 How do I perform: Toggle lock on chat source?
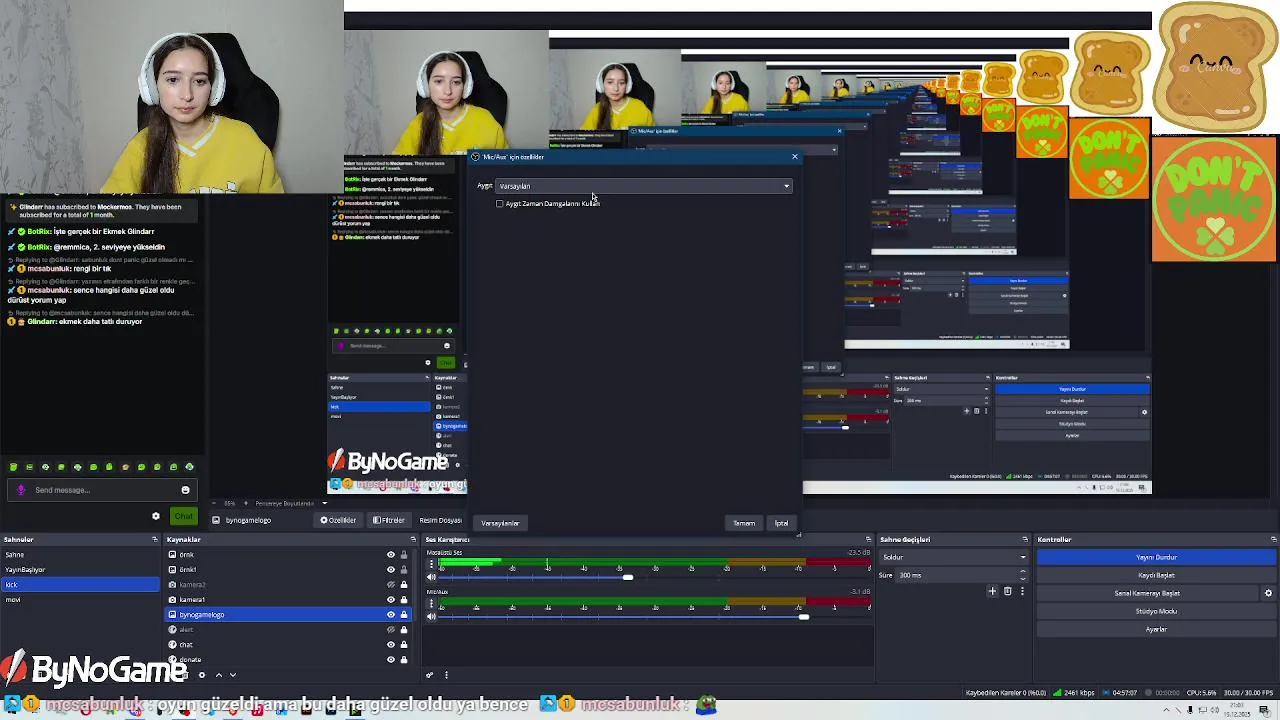(404, 644)
